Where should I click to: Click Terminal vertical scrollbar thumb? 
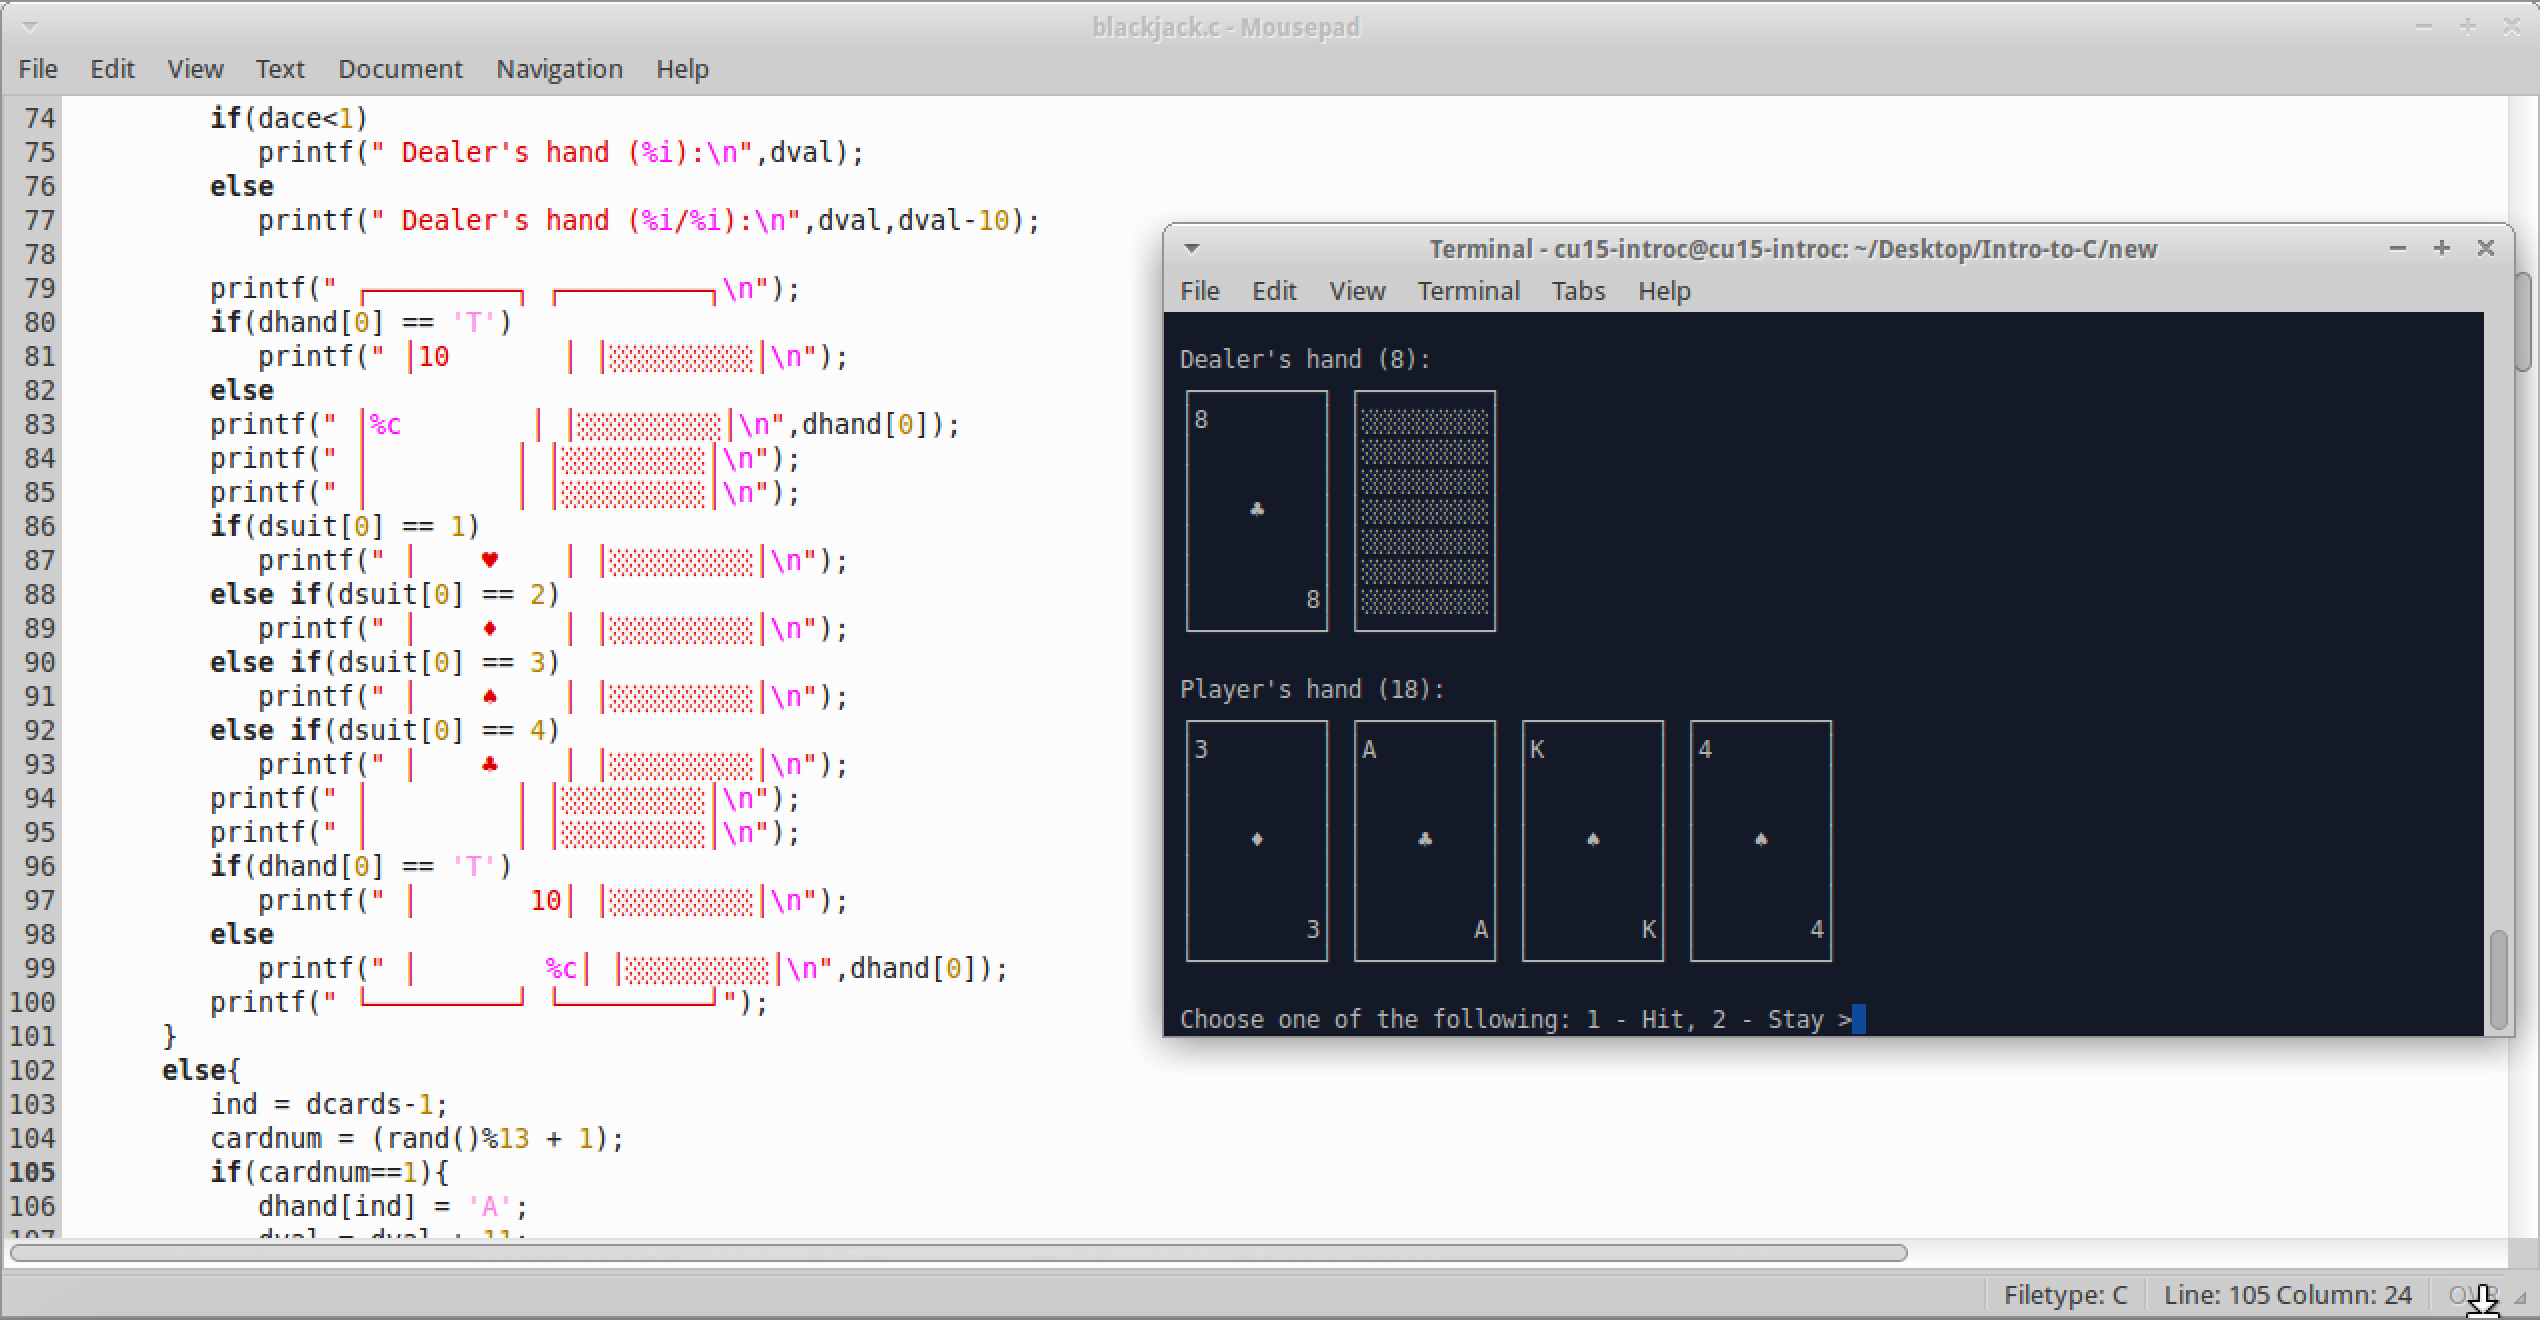2498,978
